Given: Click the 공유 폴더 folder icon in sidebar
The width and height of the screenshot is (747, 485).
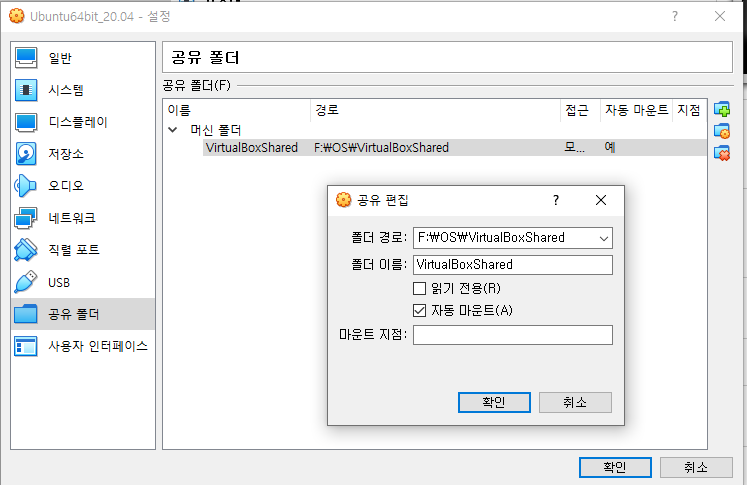Looking at the screenshot, I should pyautogui.click(x=26, y=314).
